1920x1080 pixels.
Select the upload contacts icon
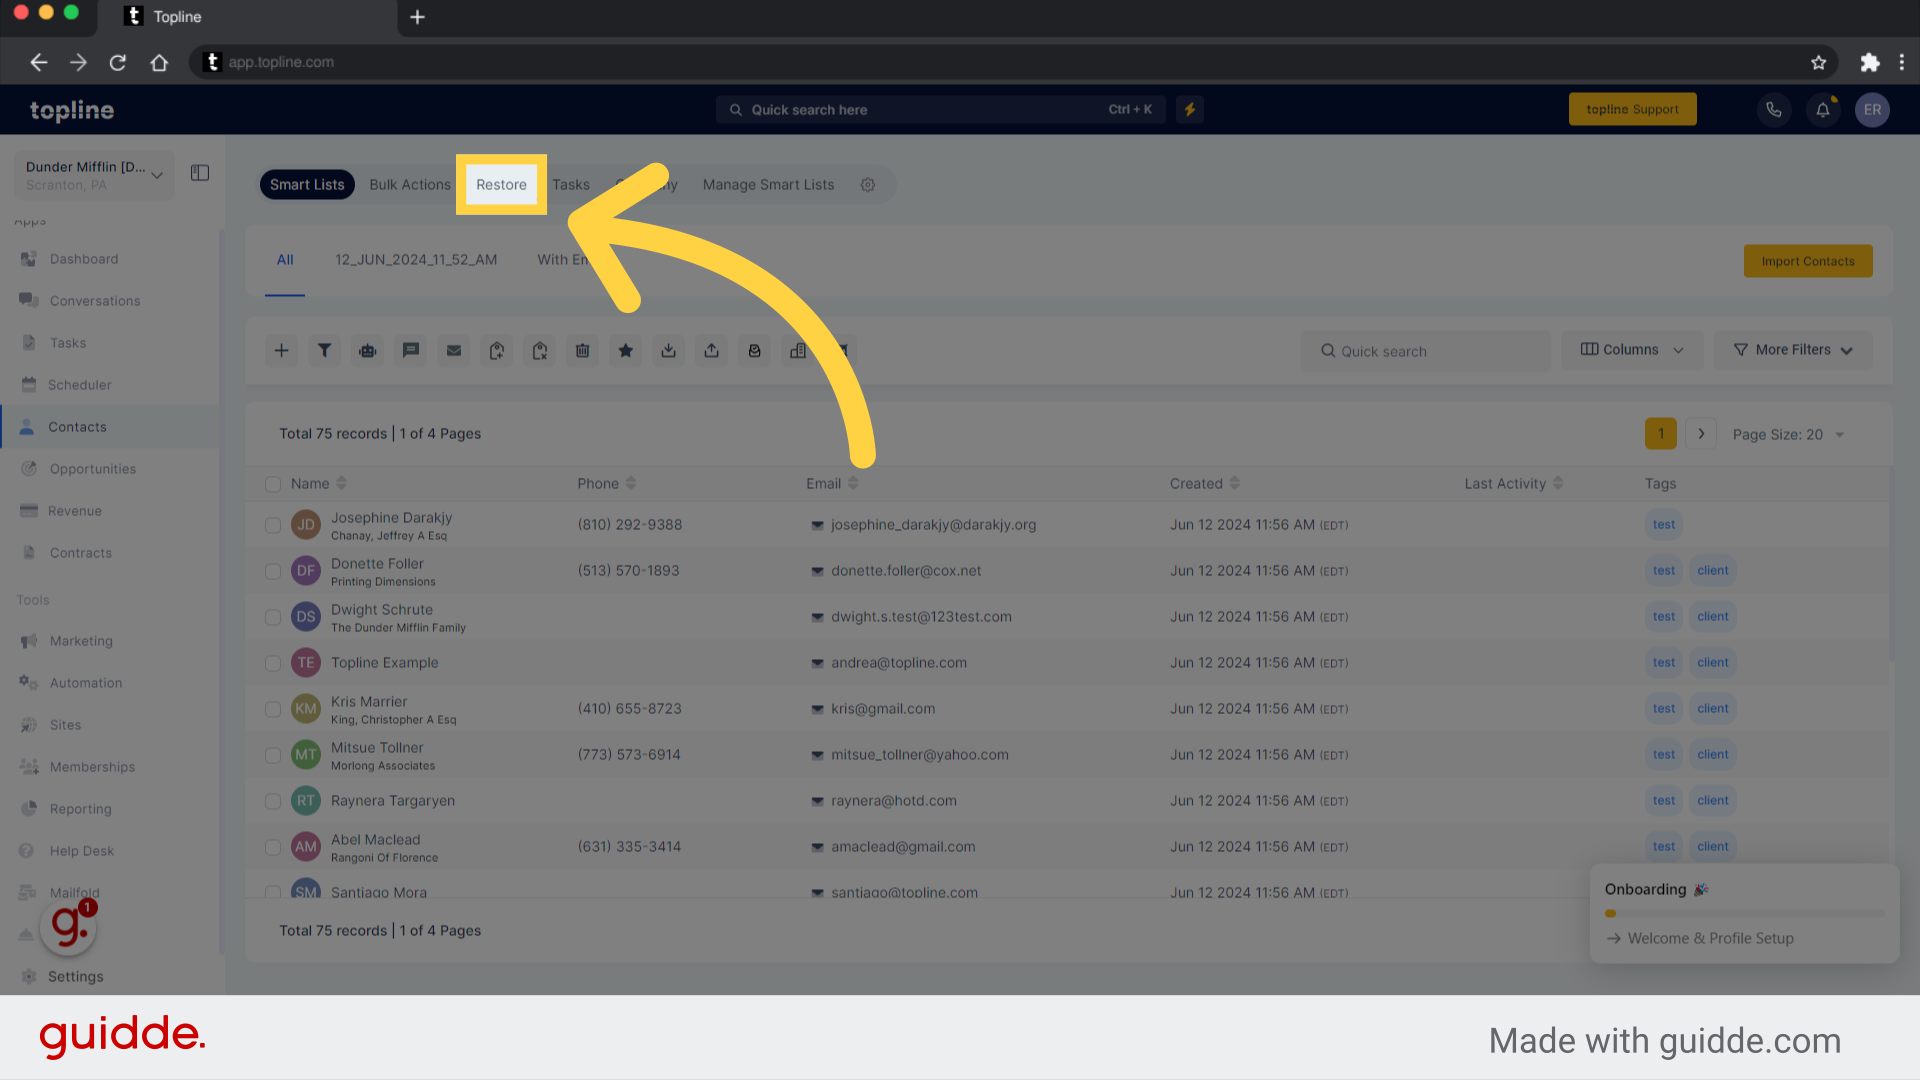pyautogui.click(x=712, y=349)
